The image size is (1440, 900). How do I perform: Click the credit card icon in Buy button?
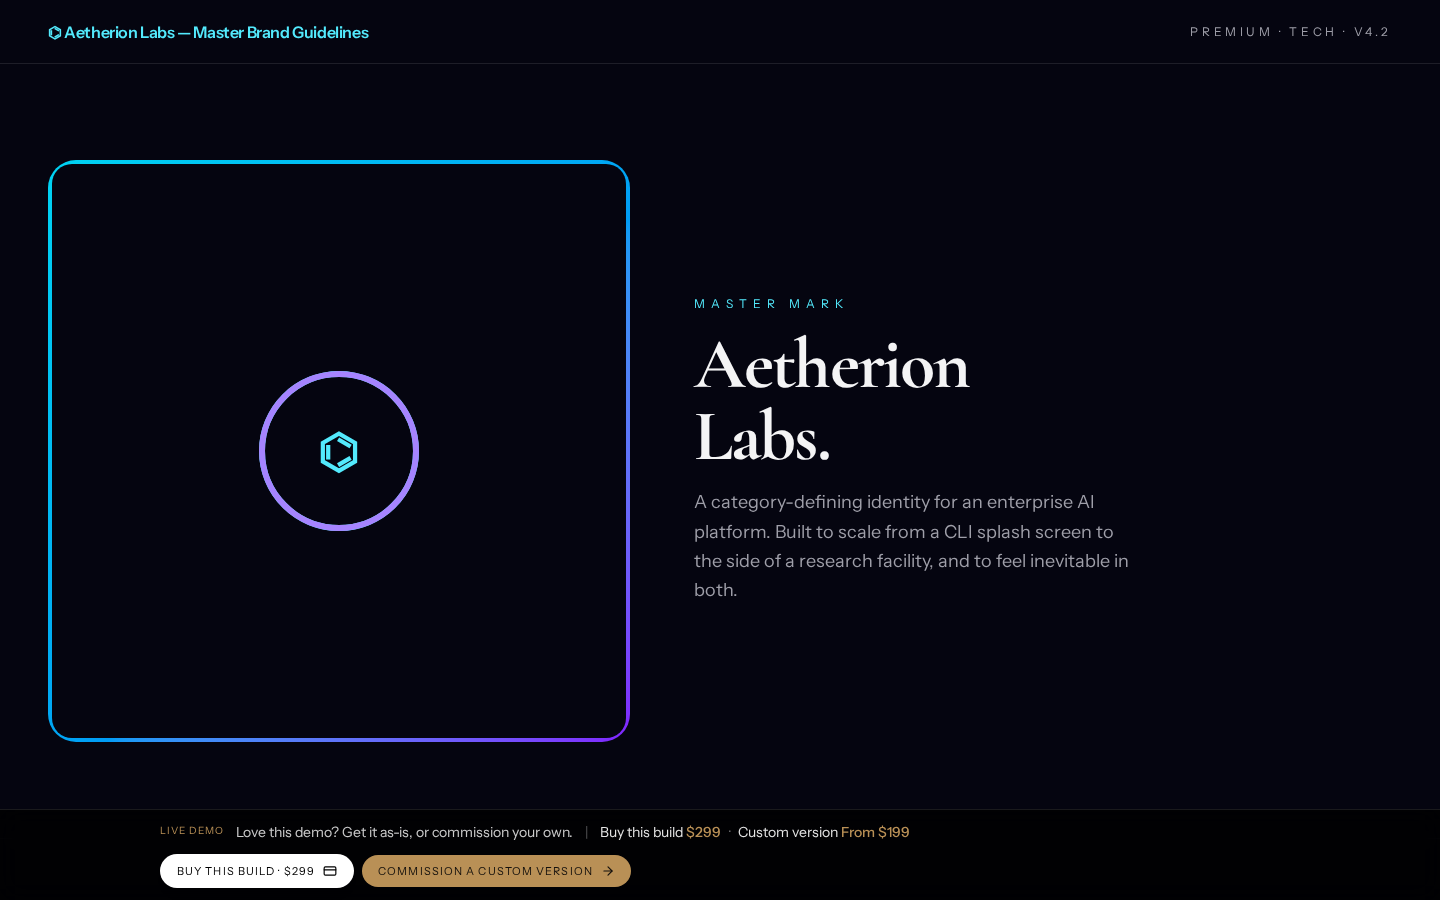coord(330,871)
